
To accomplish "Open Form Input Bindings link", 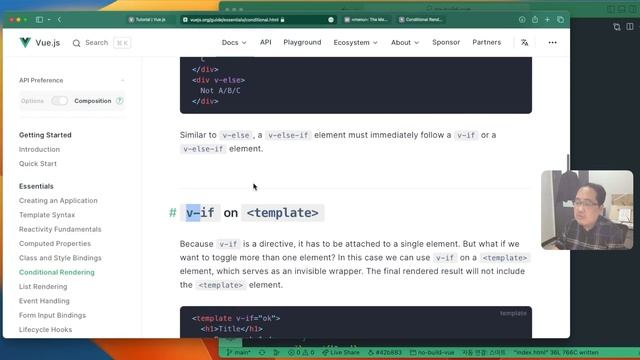I will [52, 315].
